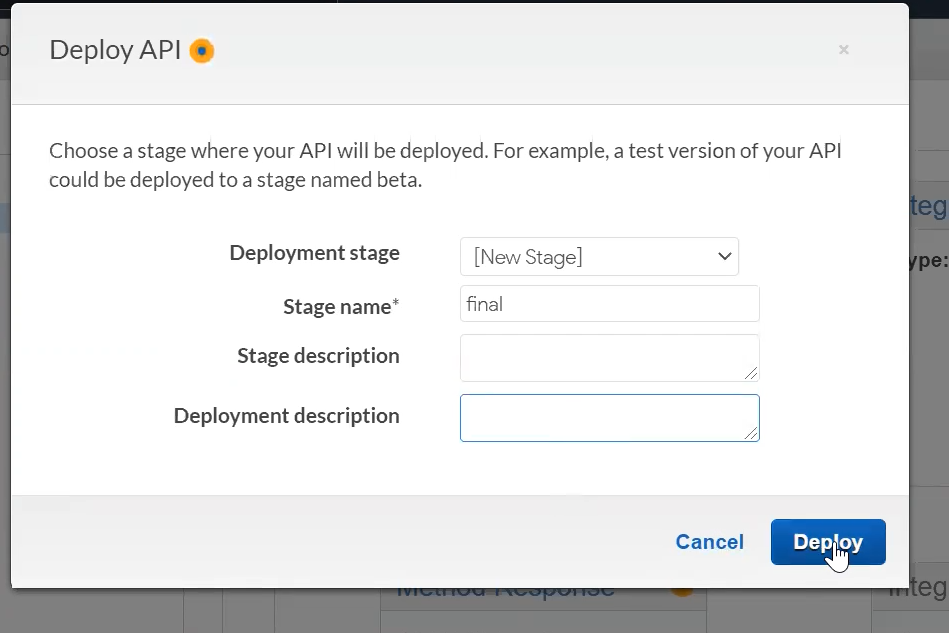The width and height of the screenshot is (949, 633).
Task: Click the Deploy API dialog title text
Action: tap(115, 50)
